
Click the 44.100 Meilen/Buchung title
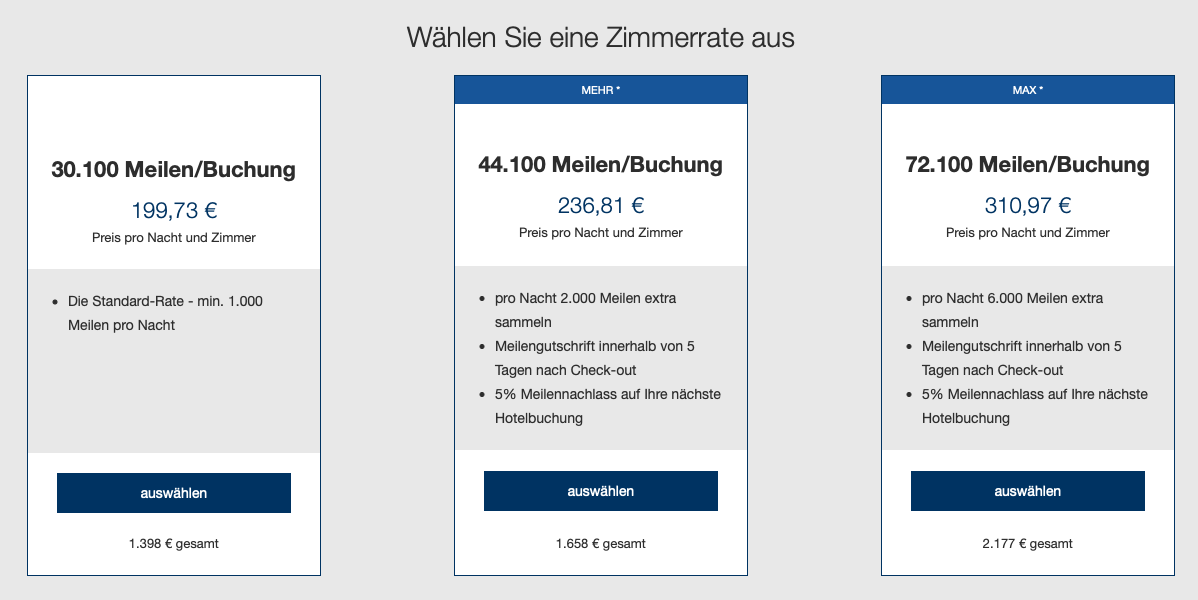(600, 165)
